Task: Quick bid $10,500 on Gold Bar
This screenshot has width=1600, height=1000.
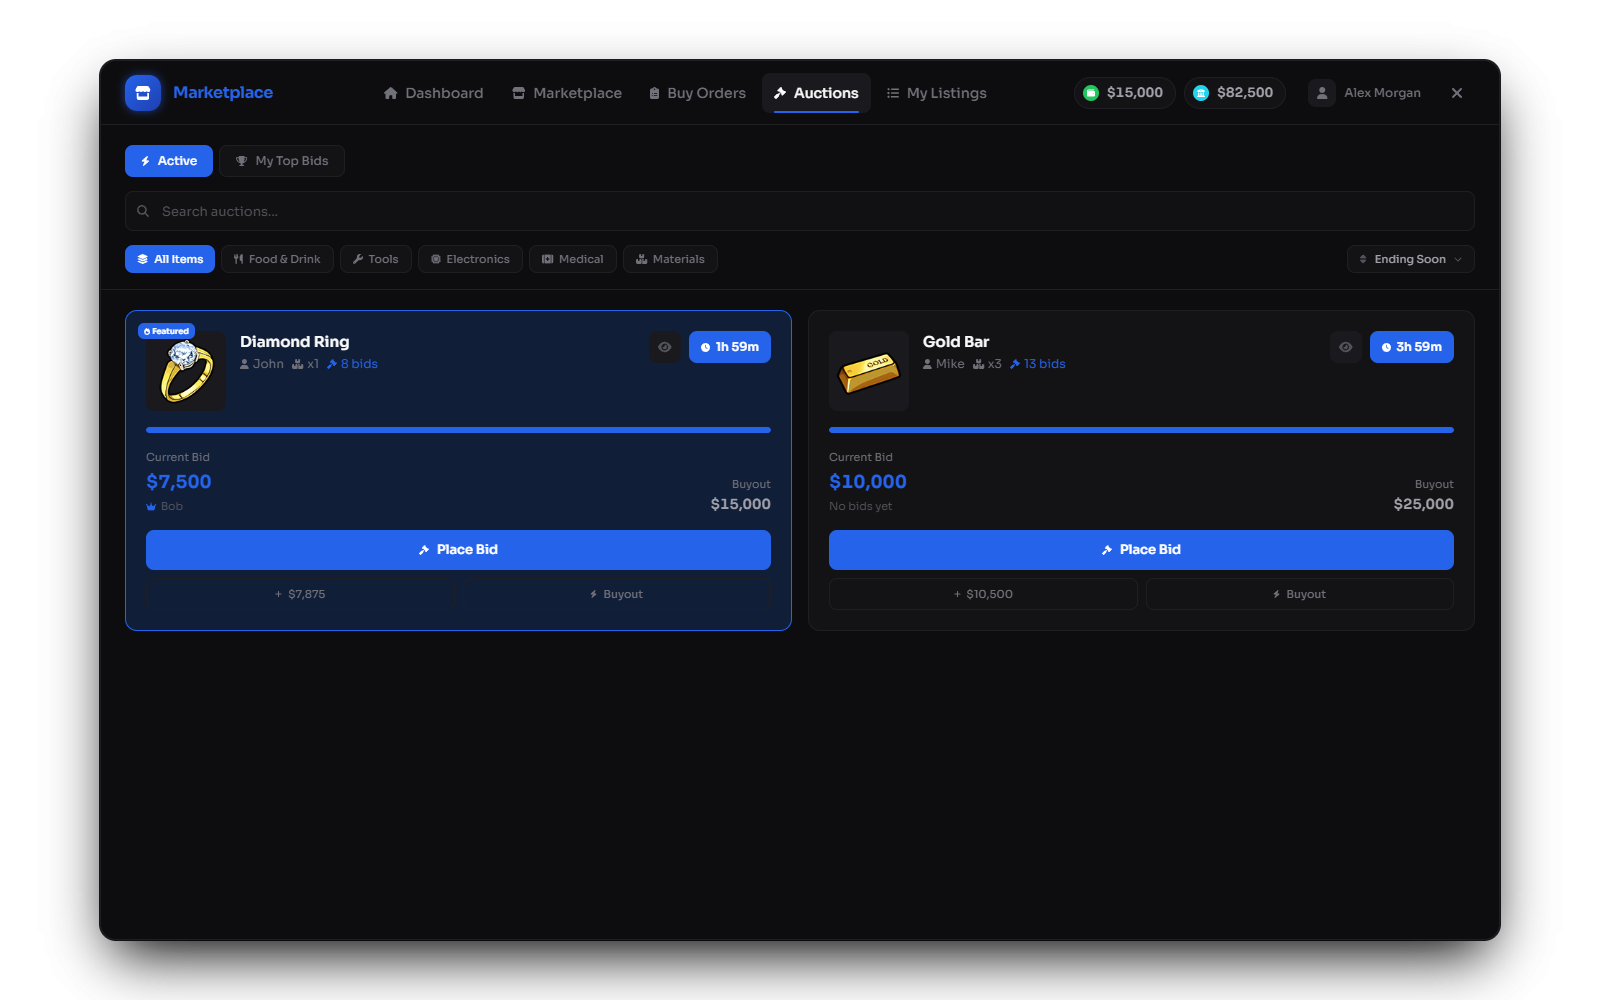Action: point(983,594)
